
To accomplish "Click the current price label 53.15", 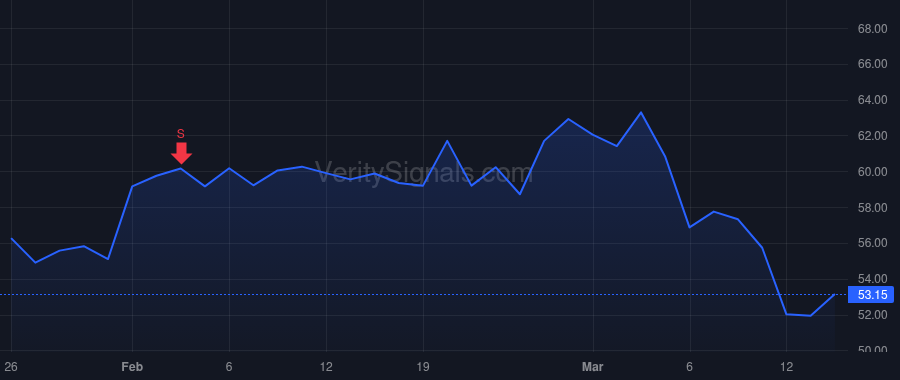I will point(872,295).
